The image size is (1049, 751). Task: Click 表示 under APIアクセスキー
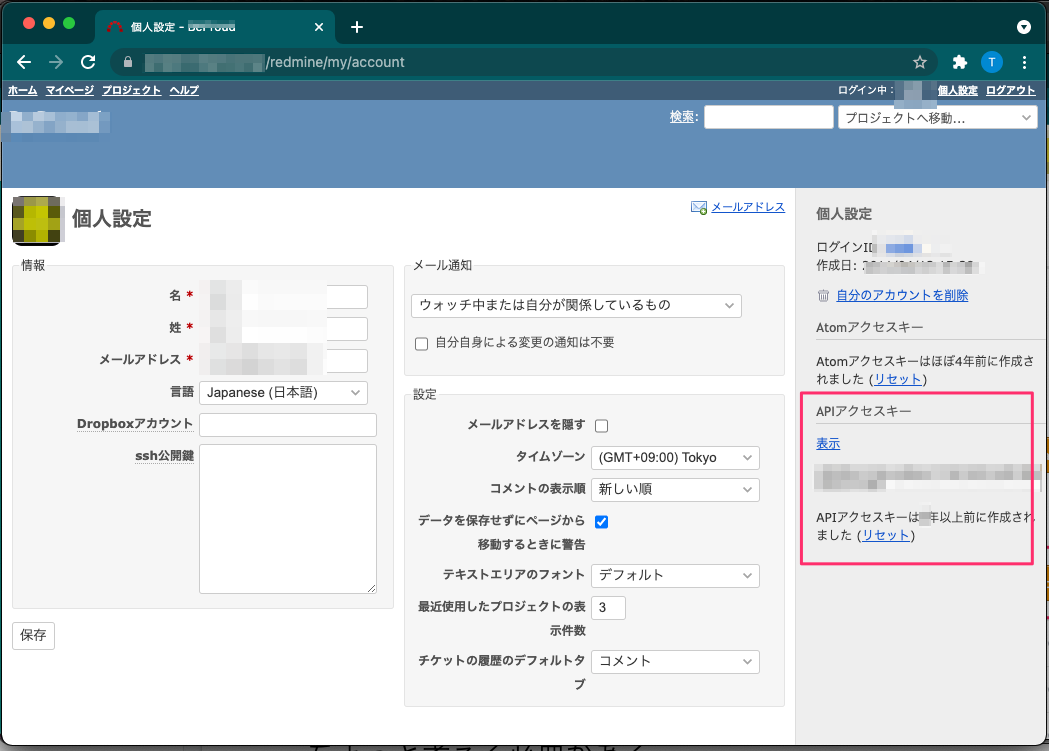pyautogui.click(x=827, y=443)
